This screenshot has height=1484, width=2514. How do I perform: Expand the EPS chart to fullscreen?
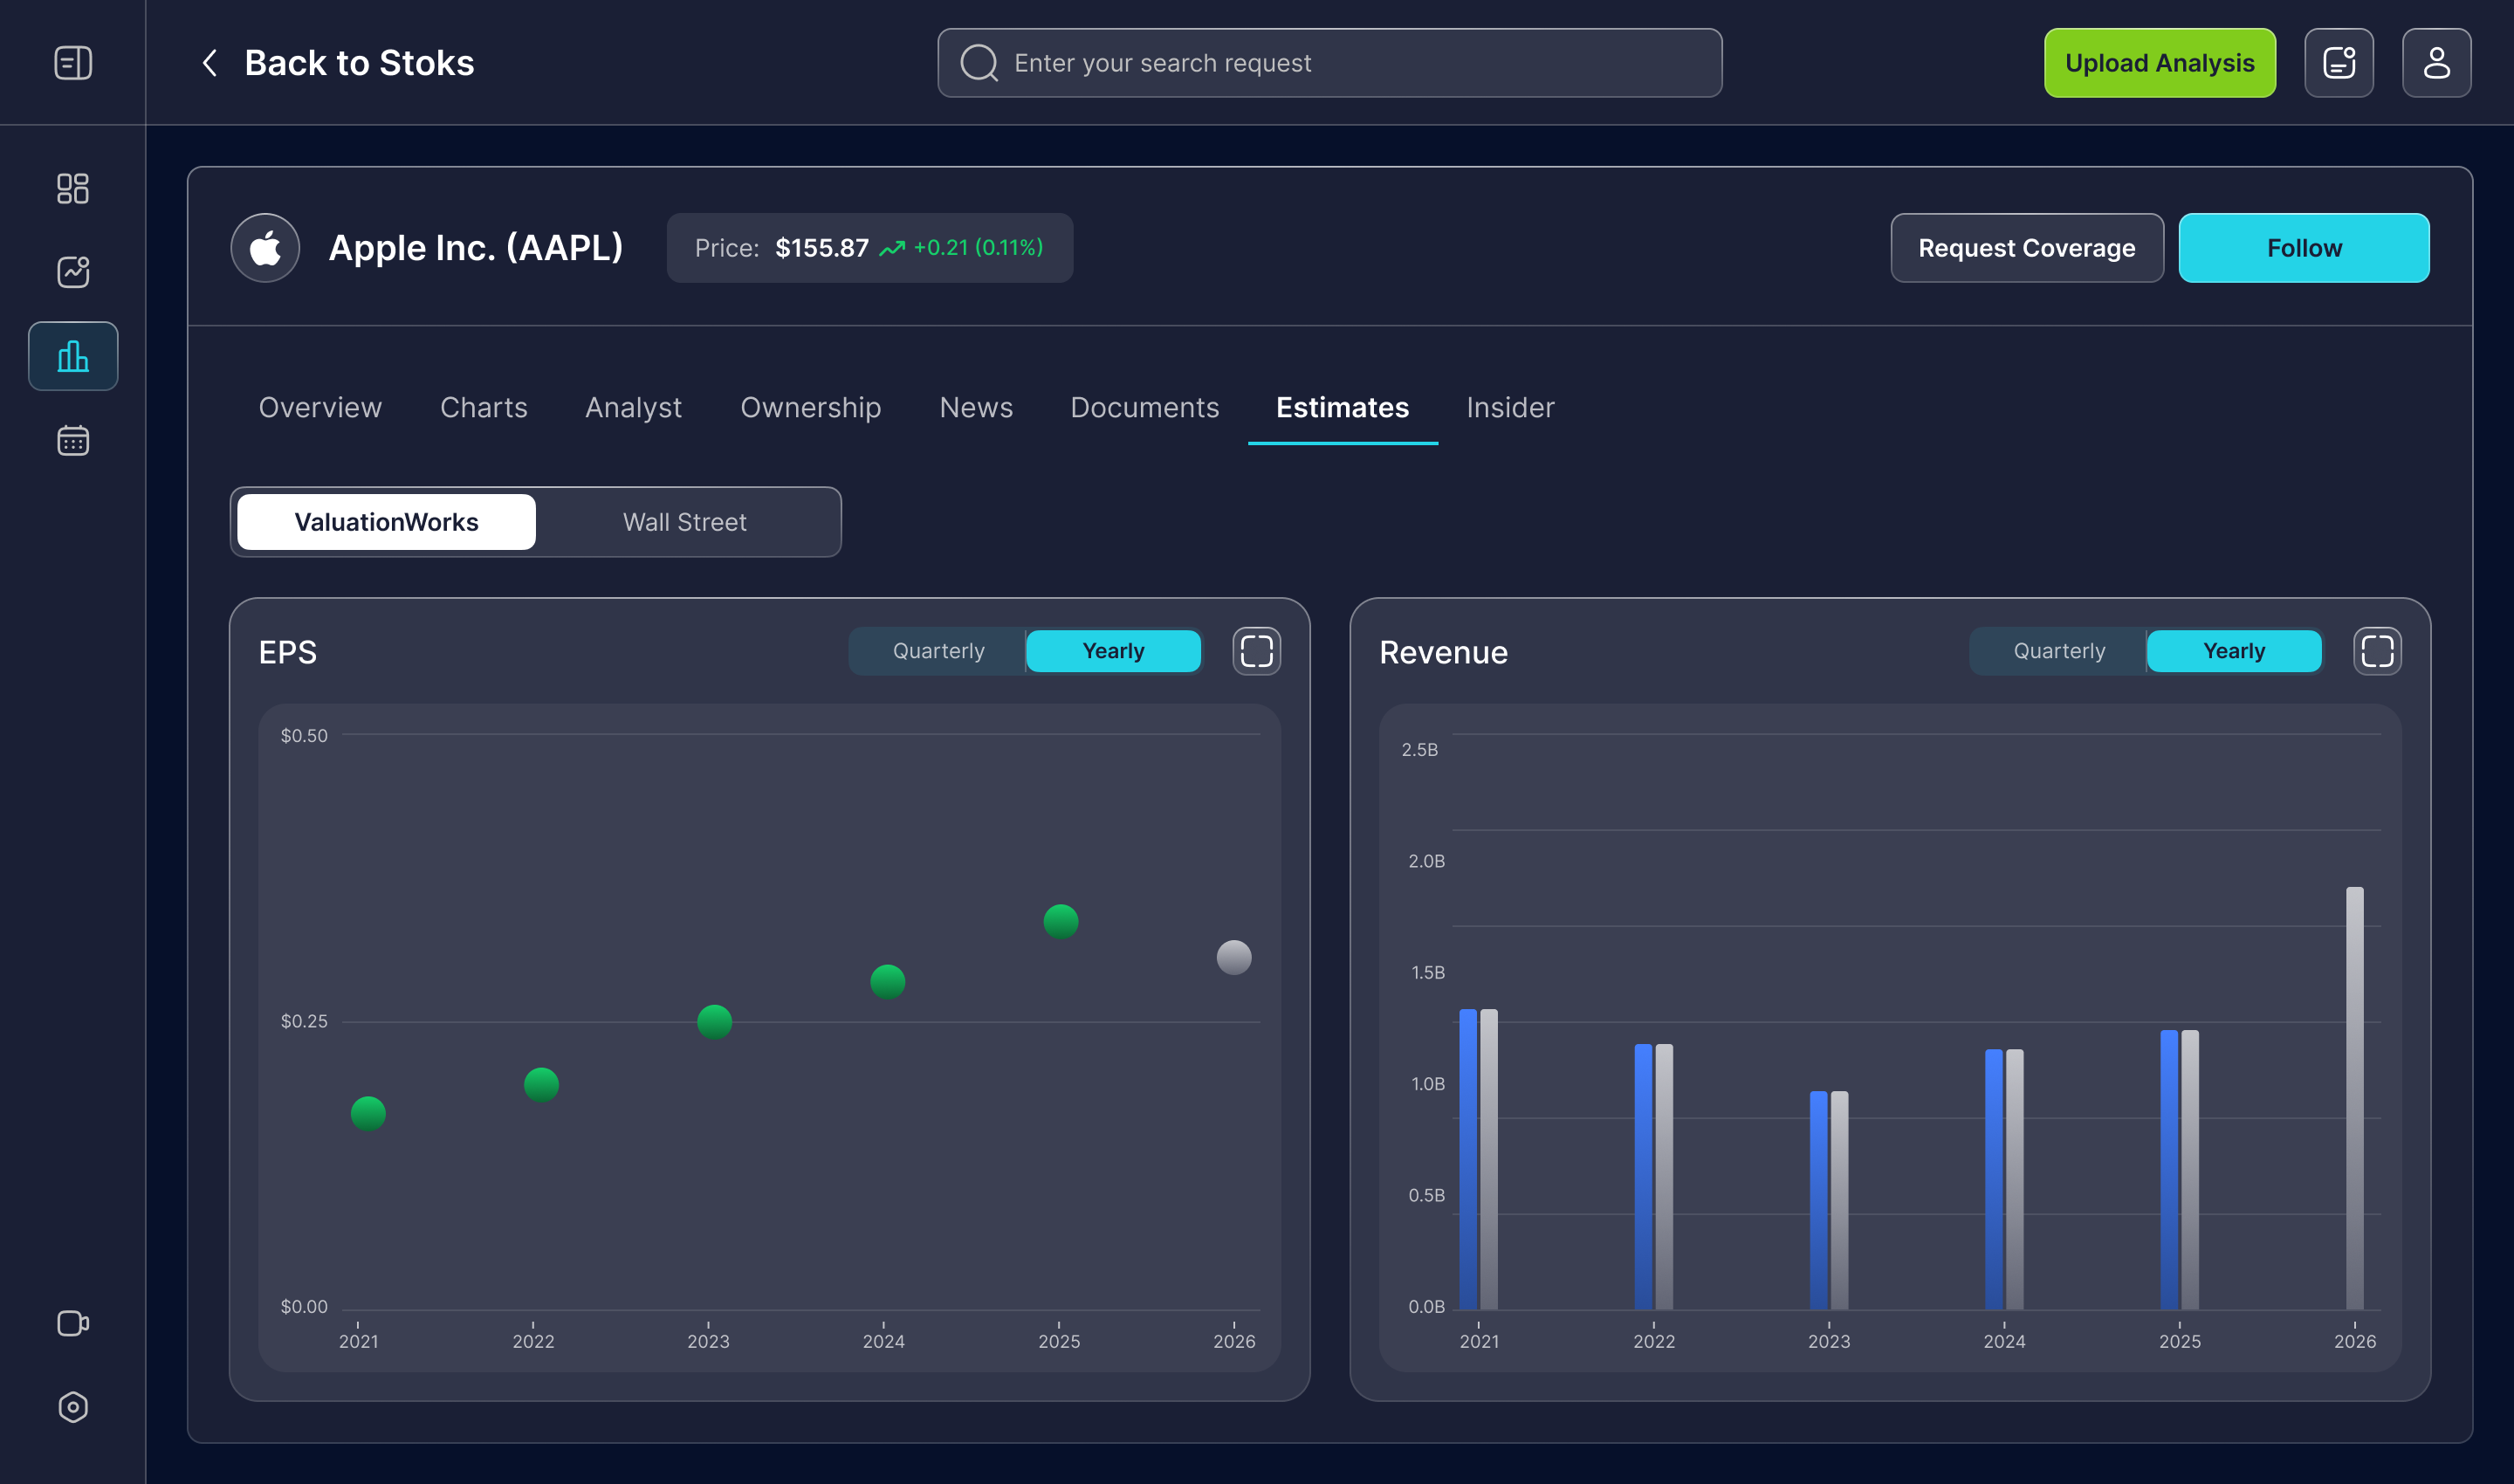[1257, 651]
